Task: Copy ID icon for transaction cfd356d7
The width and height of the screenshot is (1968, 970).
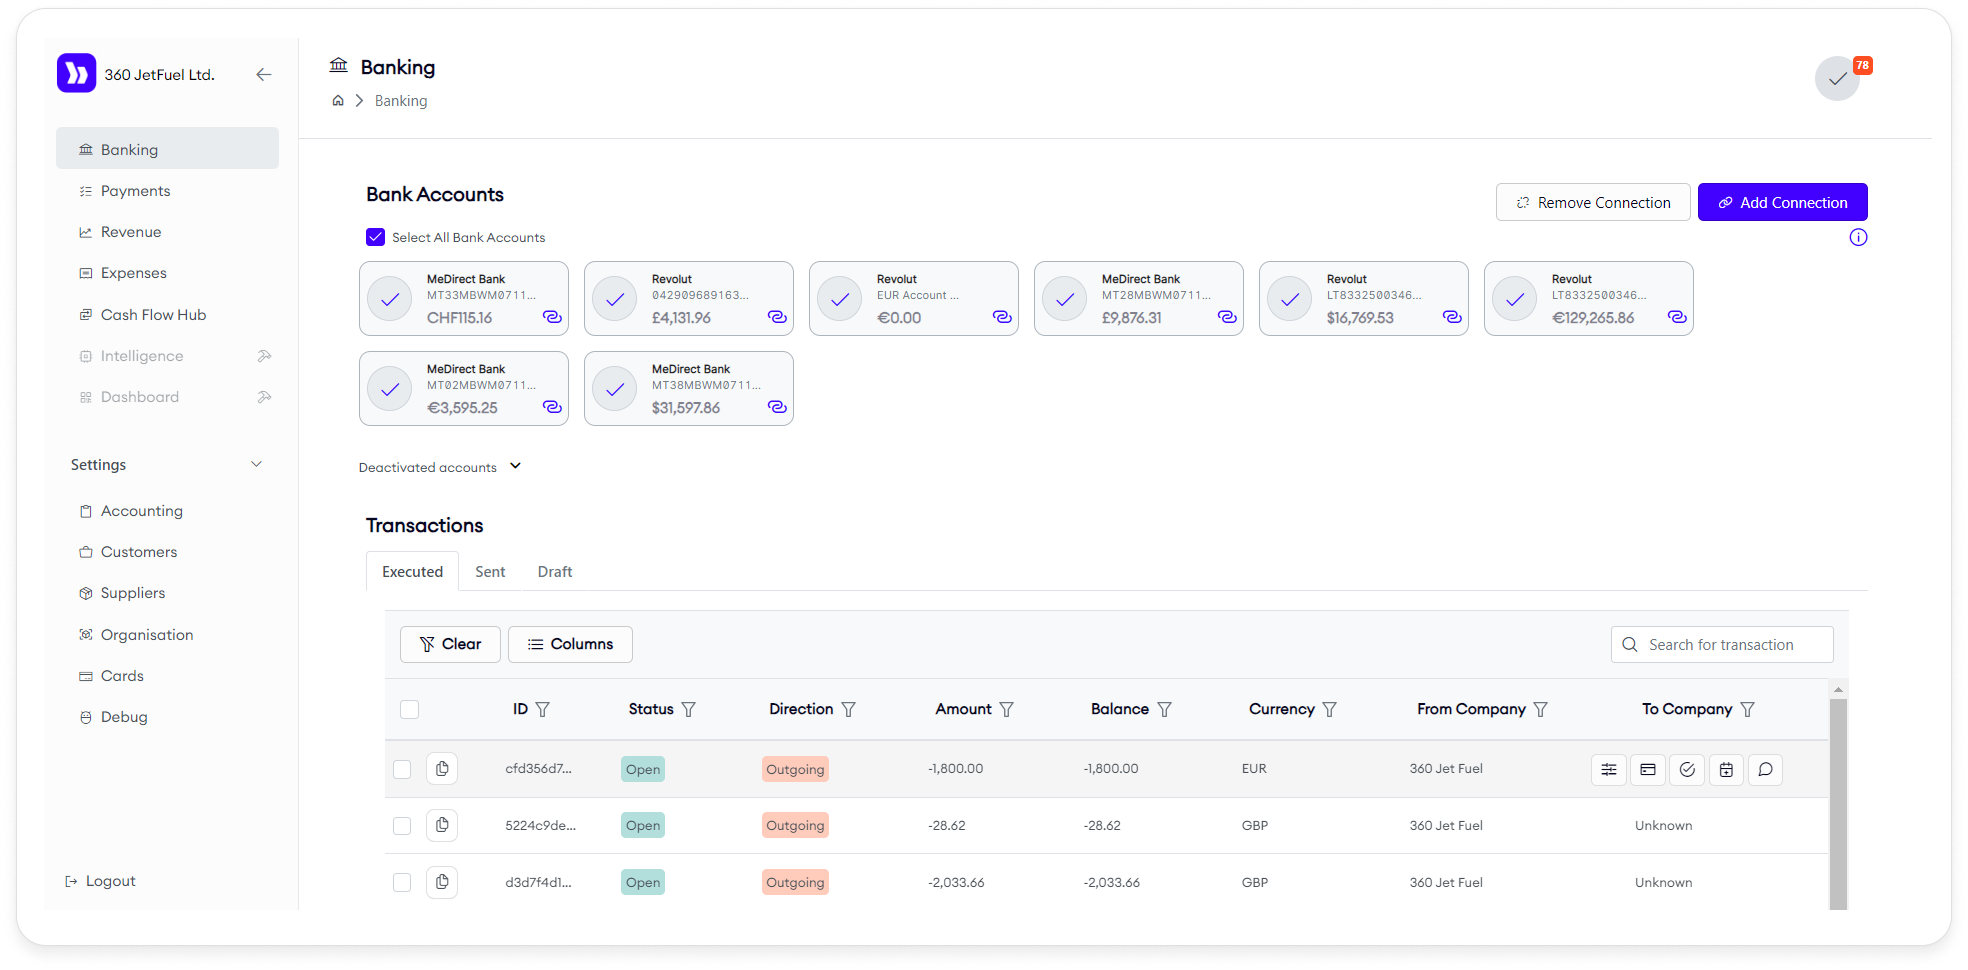Action: (x=442, y=769)
